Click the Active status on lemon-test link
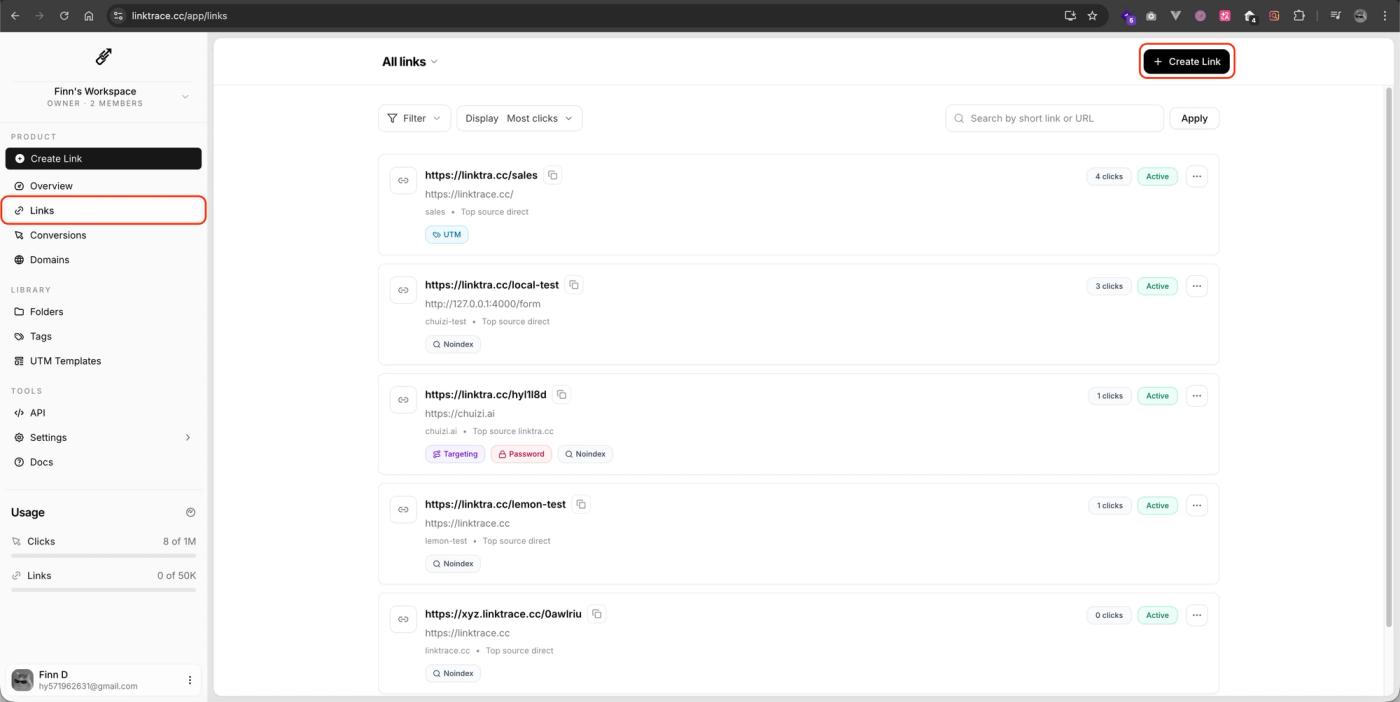 tap(1157, 506)
